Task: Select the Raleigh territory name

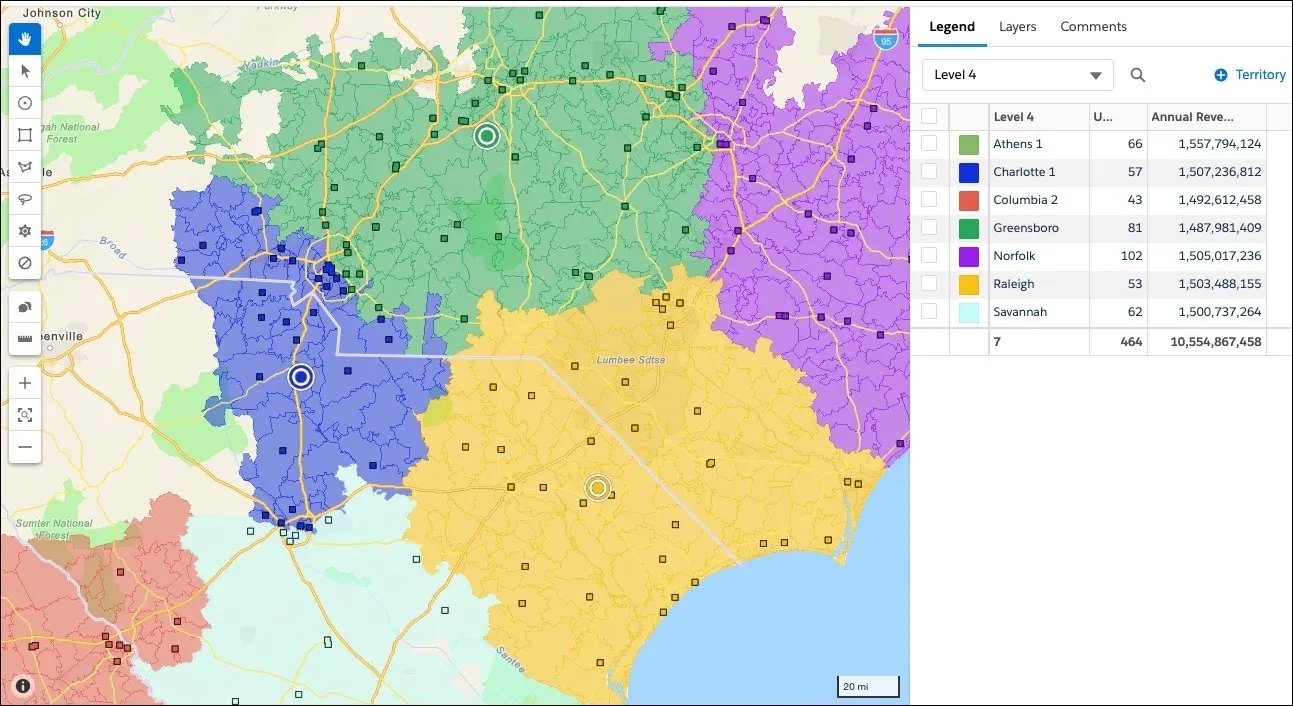Action: (1013, 284)
